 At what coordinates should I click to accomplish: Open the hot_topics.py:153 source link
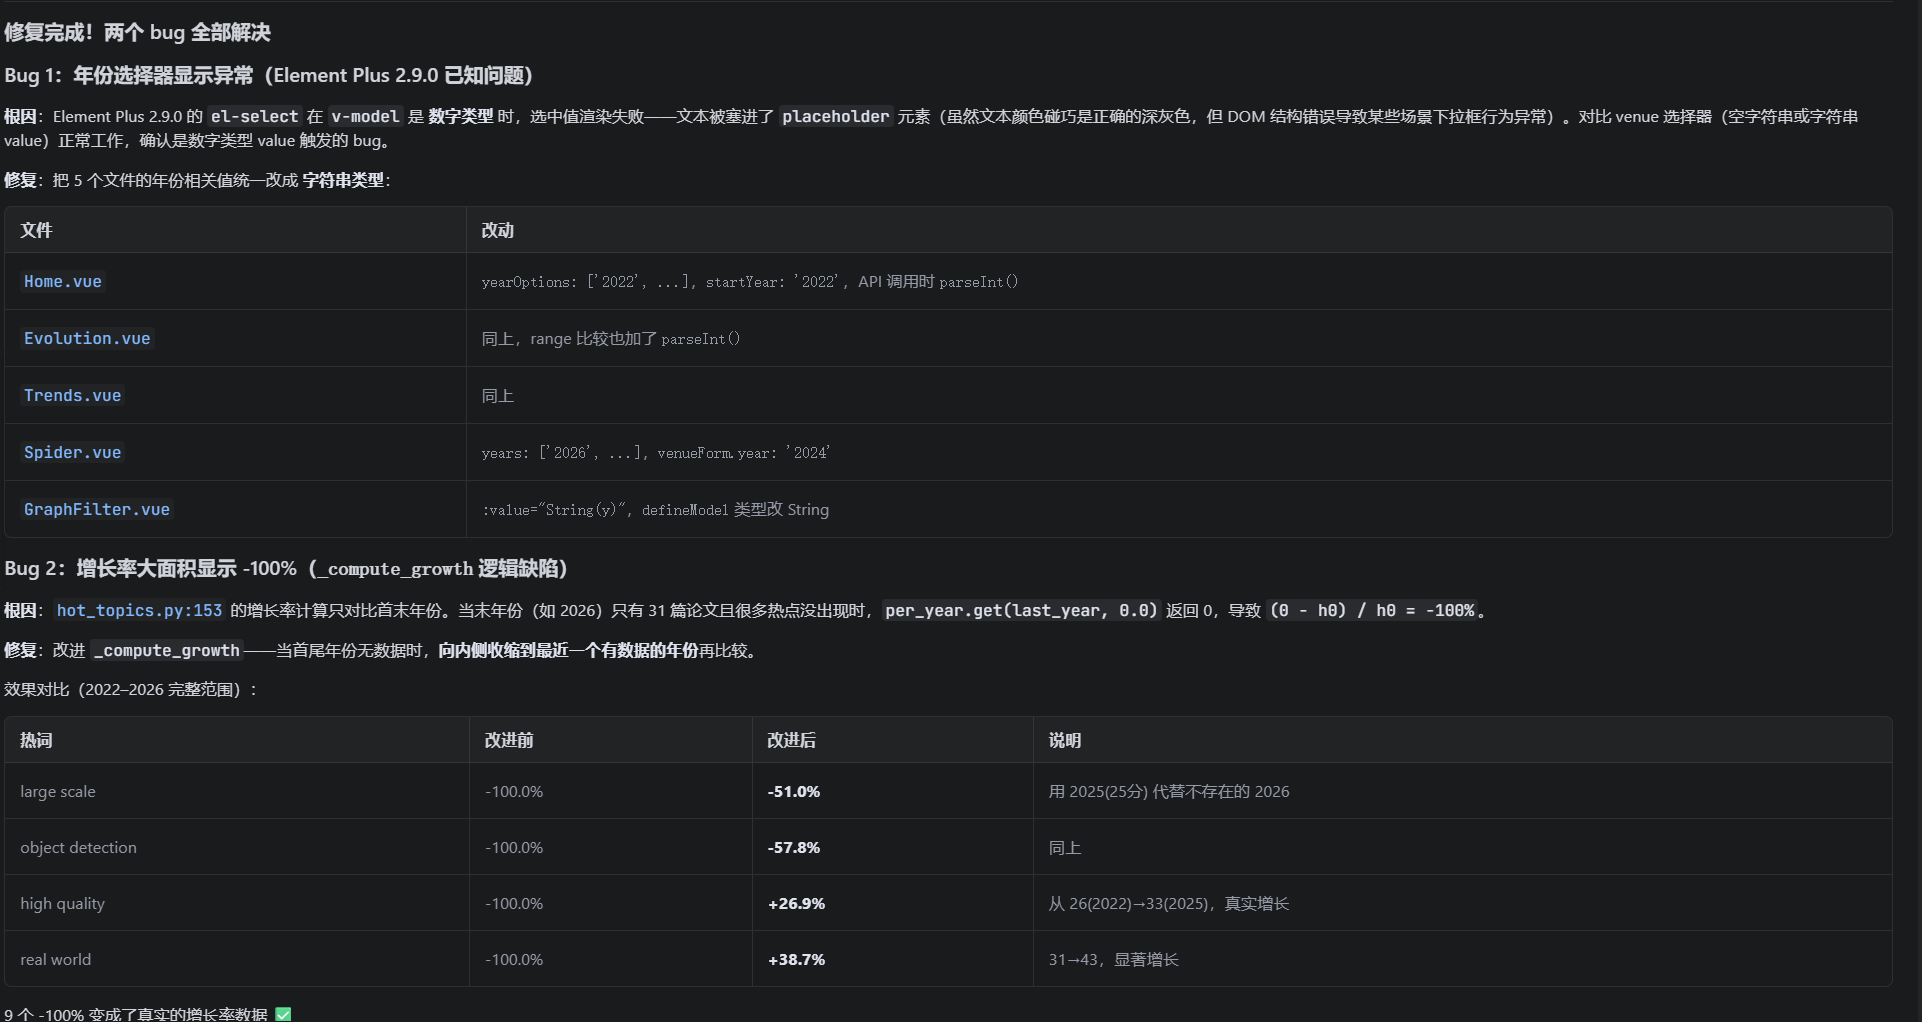(x=139, y=610)
